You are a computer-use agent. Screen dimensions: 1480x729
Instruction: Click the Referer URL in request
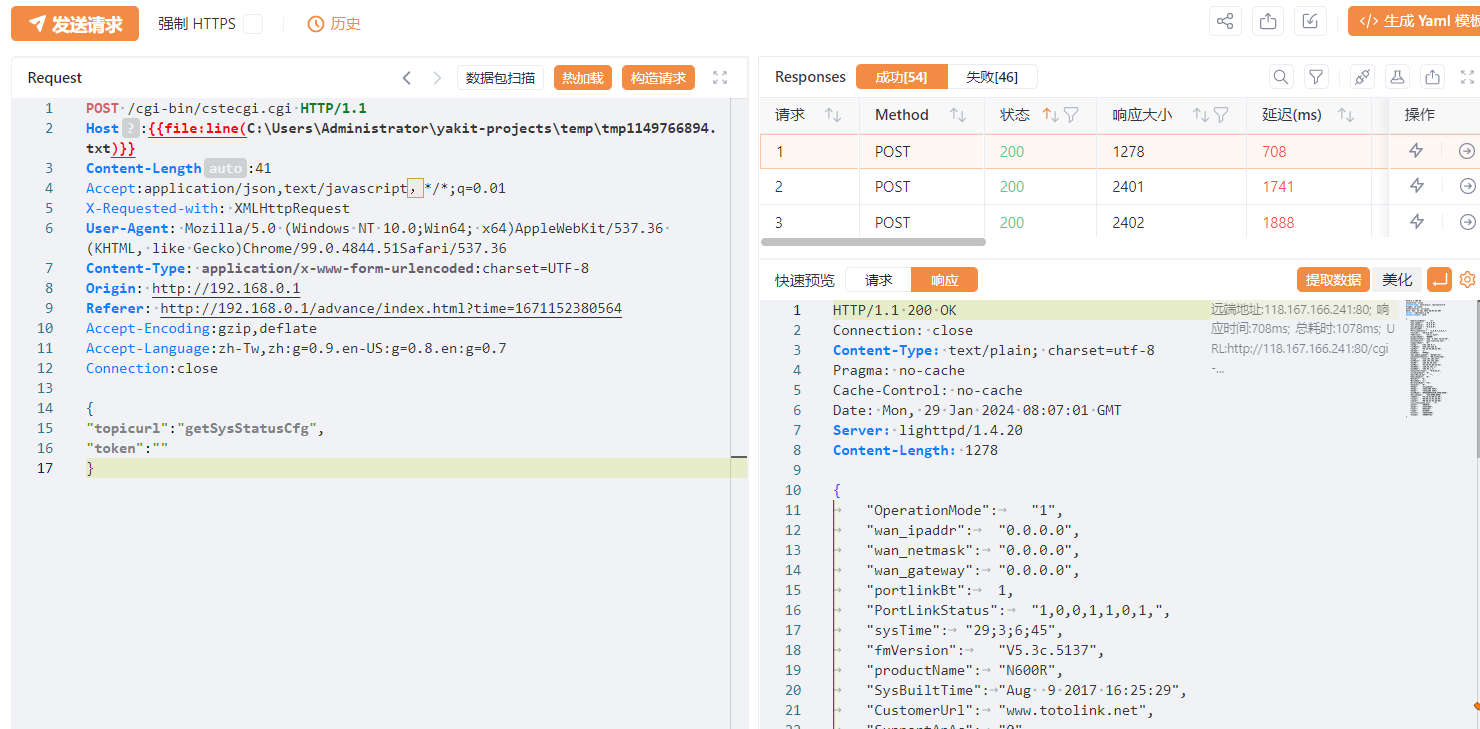[x=391, y=308]
